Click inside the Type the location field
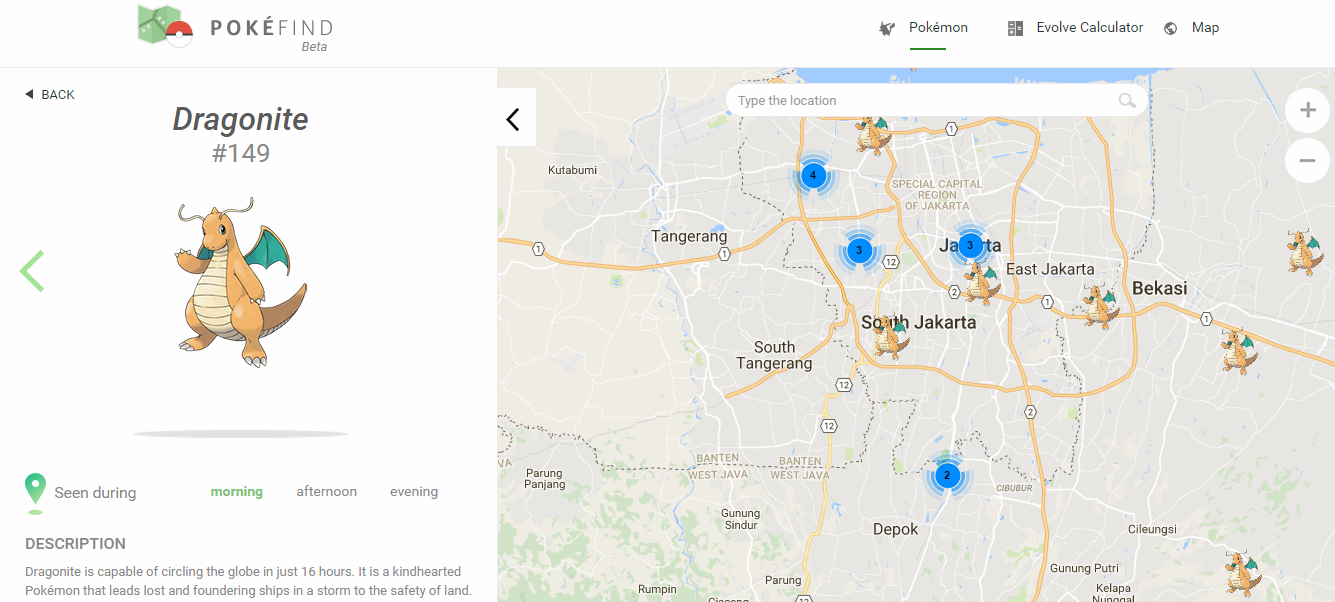The height and width of the screenshot is (602, 1335). click(x=900, y=100)
